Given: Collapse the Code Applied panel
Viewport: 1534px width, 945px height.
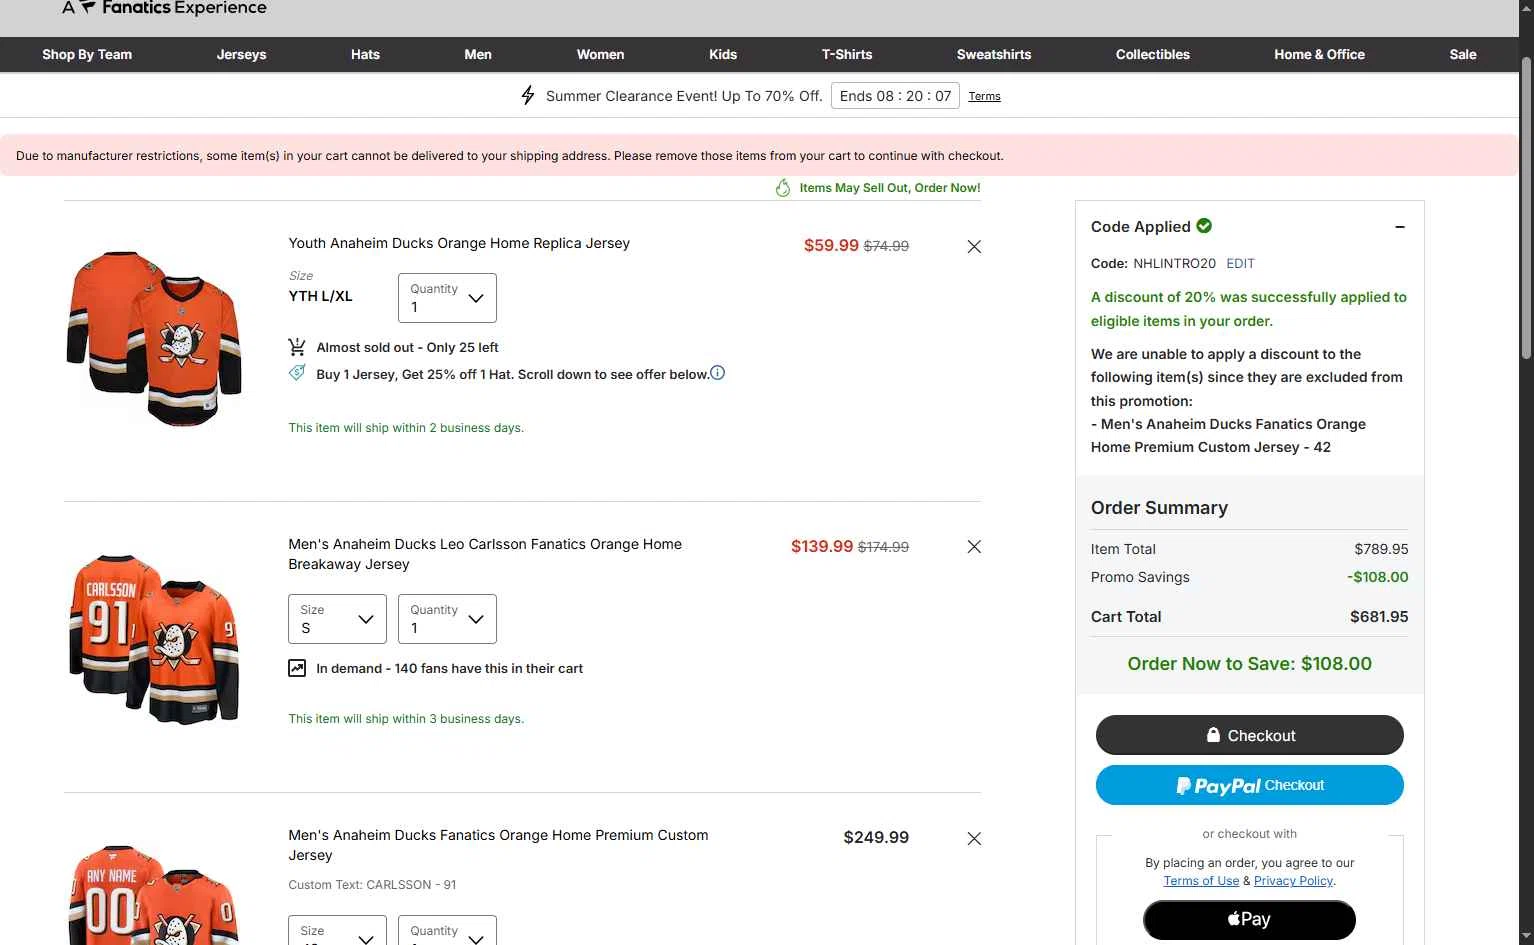Looking at the screenshot, I should pos(1400,227).
